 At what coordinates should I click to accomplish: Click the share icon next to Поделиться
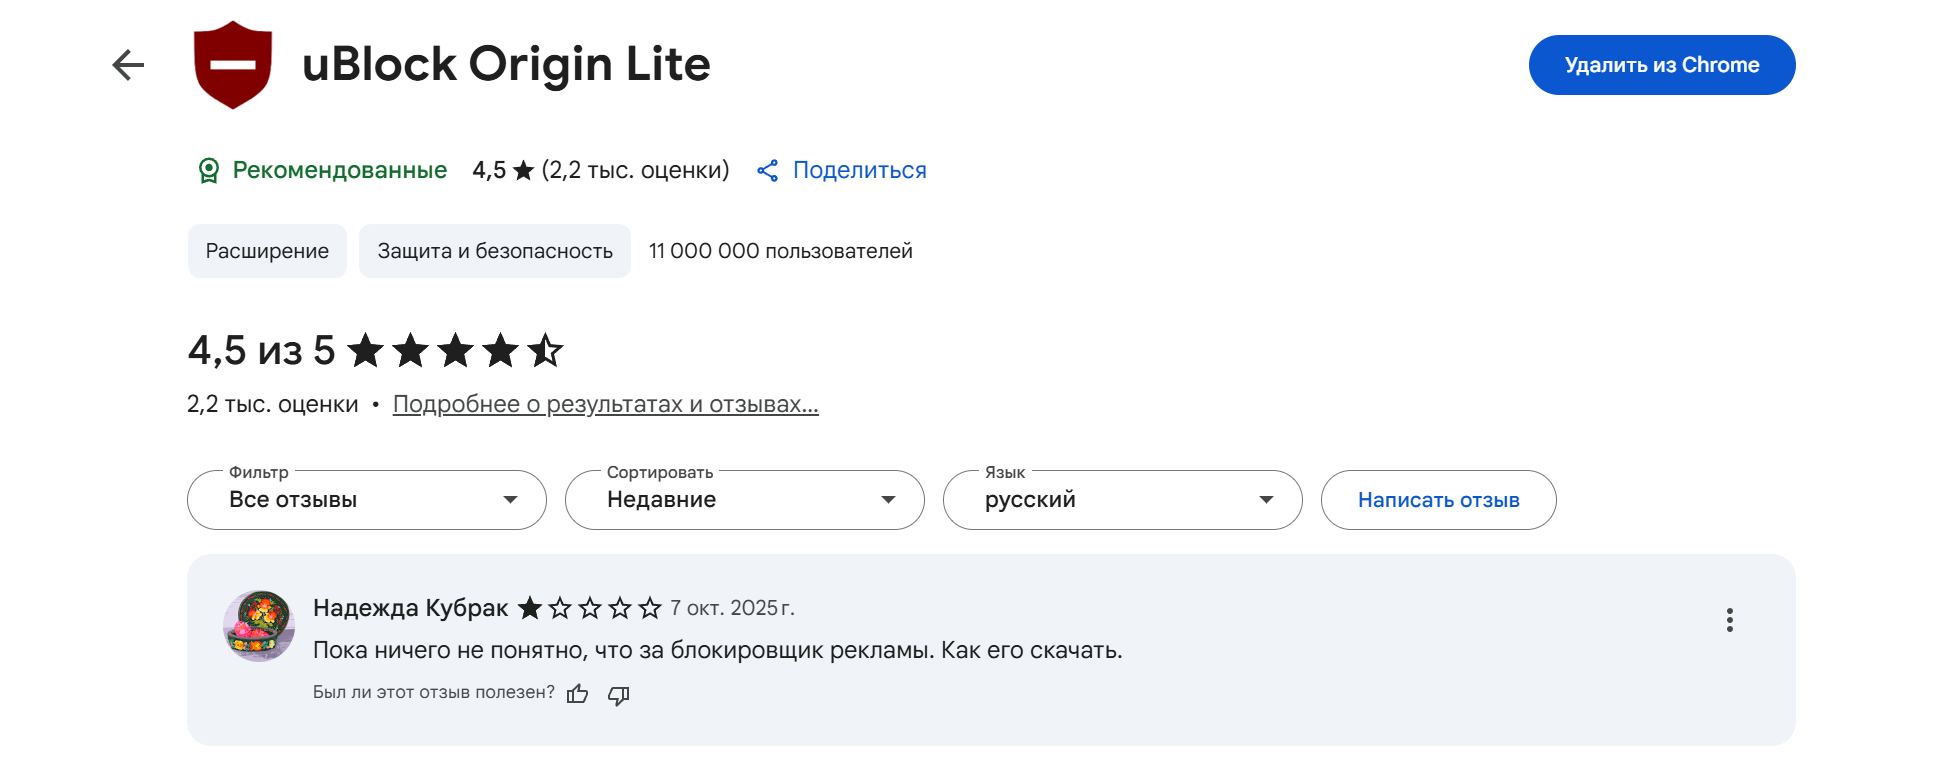click(x=768, y=171)
